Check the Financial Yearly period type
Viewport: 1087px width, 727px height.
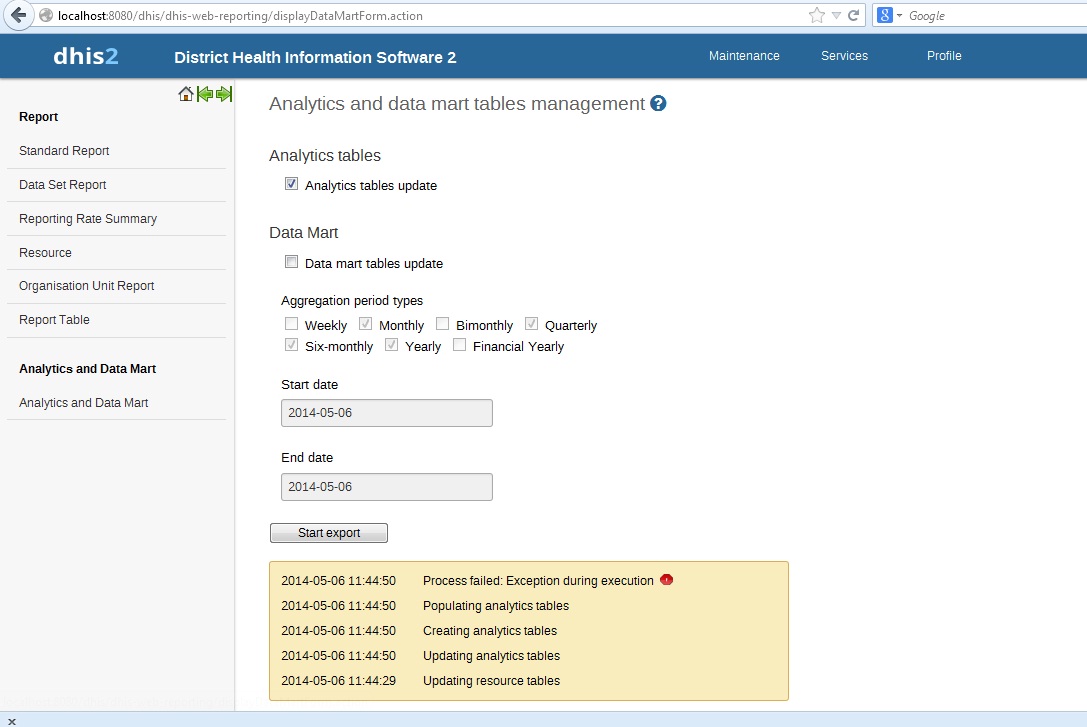point(459,344)
